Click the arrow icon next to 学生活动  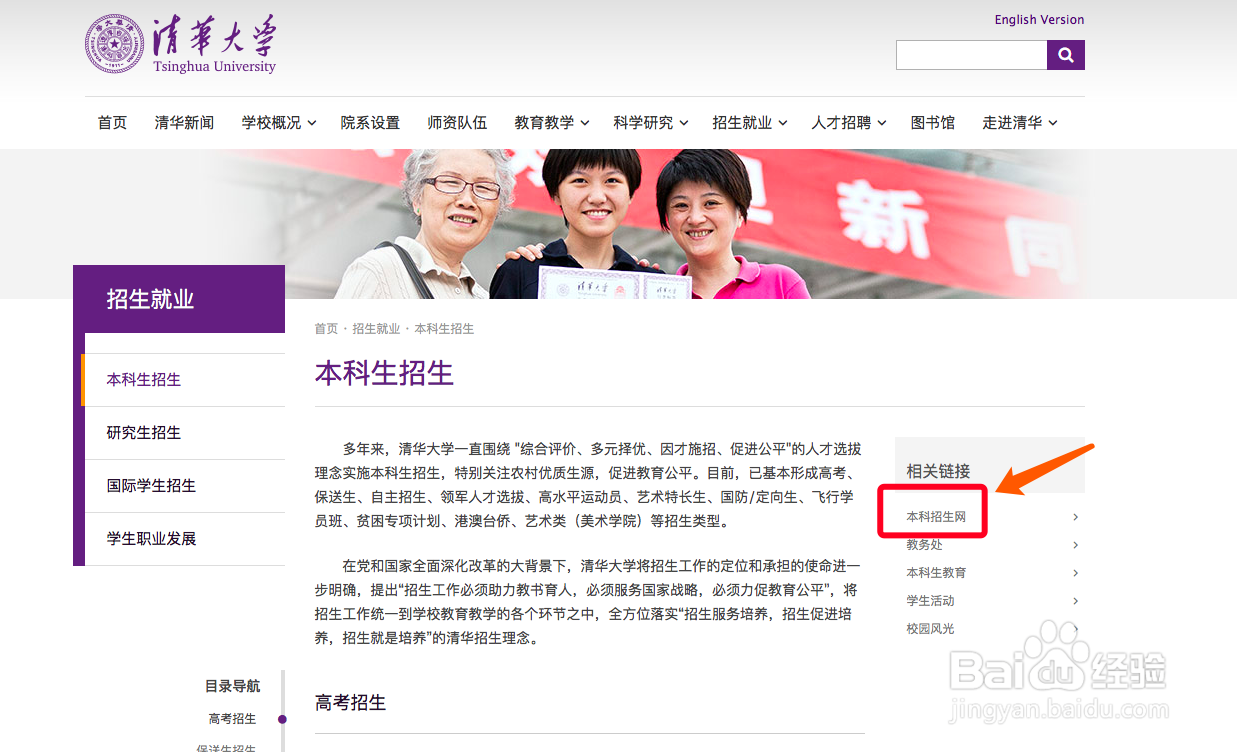[x=1075, y=601]
